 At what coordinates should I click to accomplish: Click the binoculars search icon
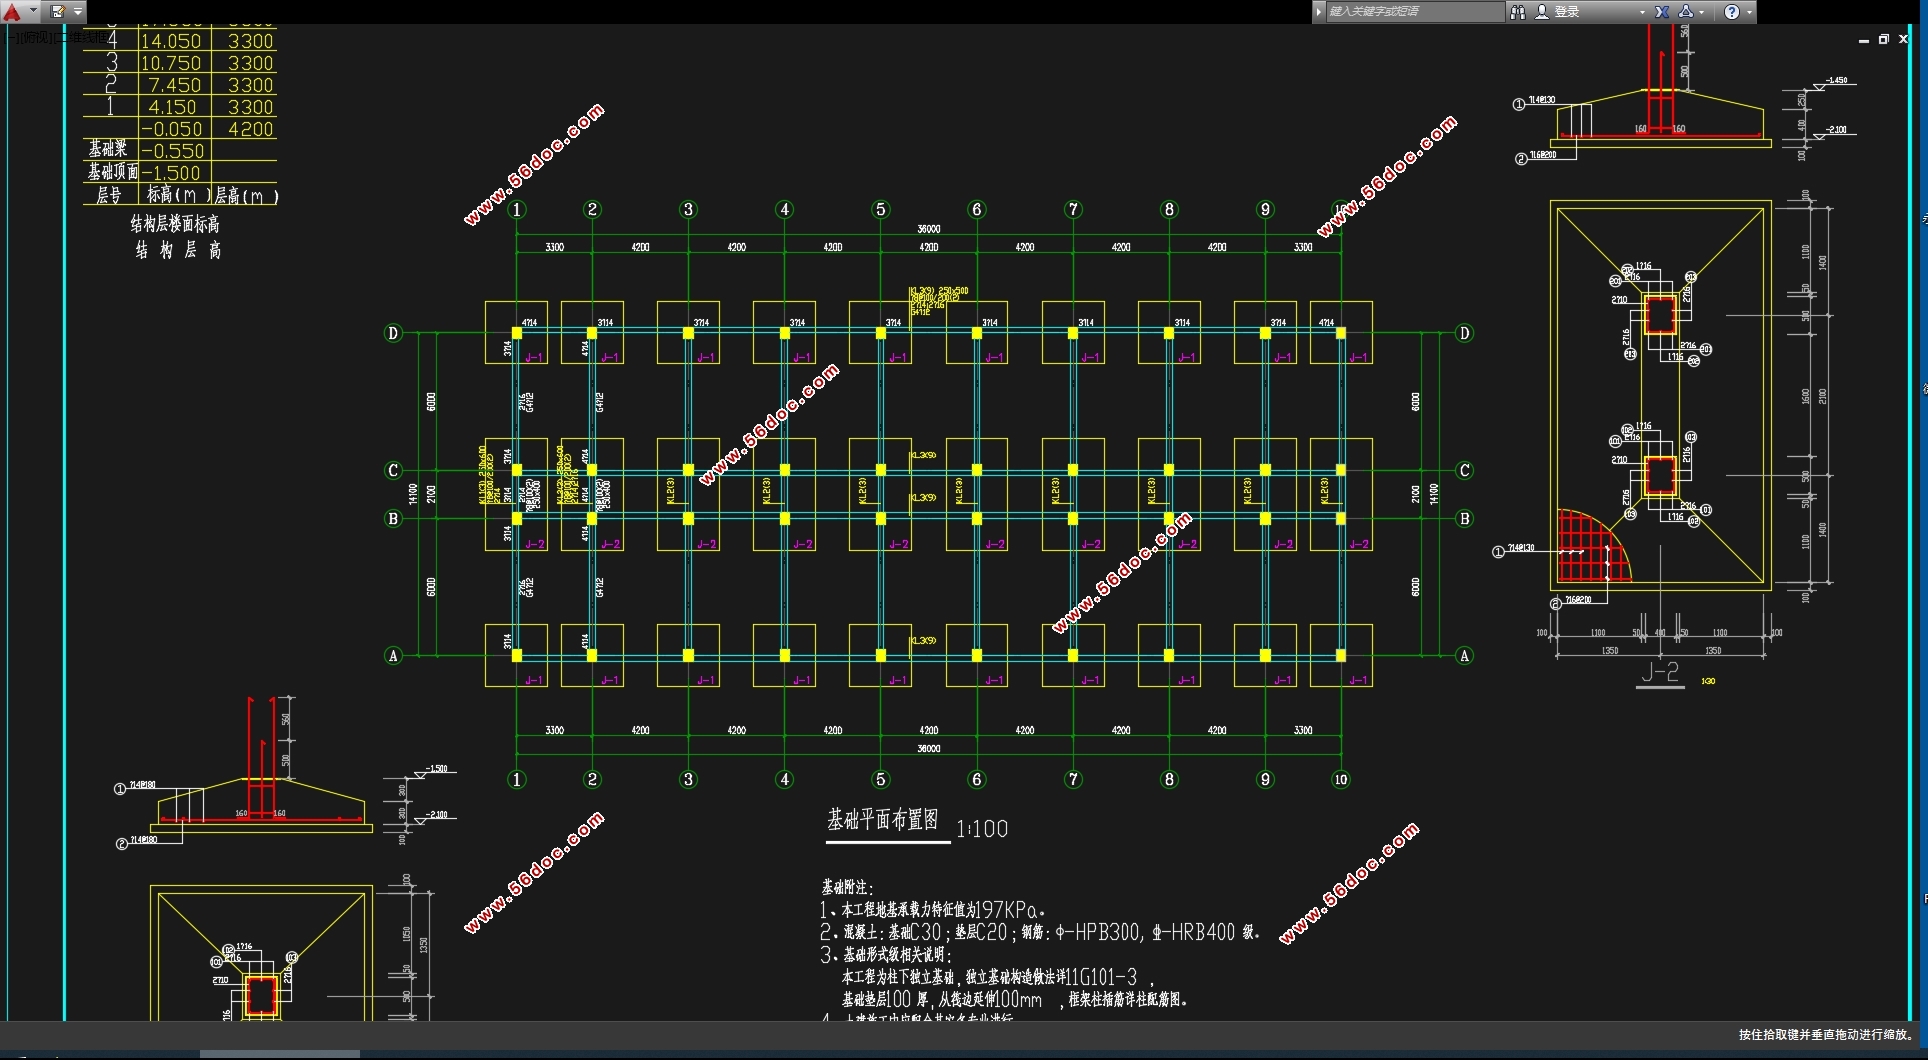click(x=1518, y=11)
